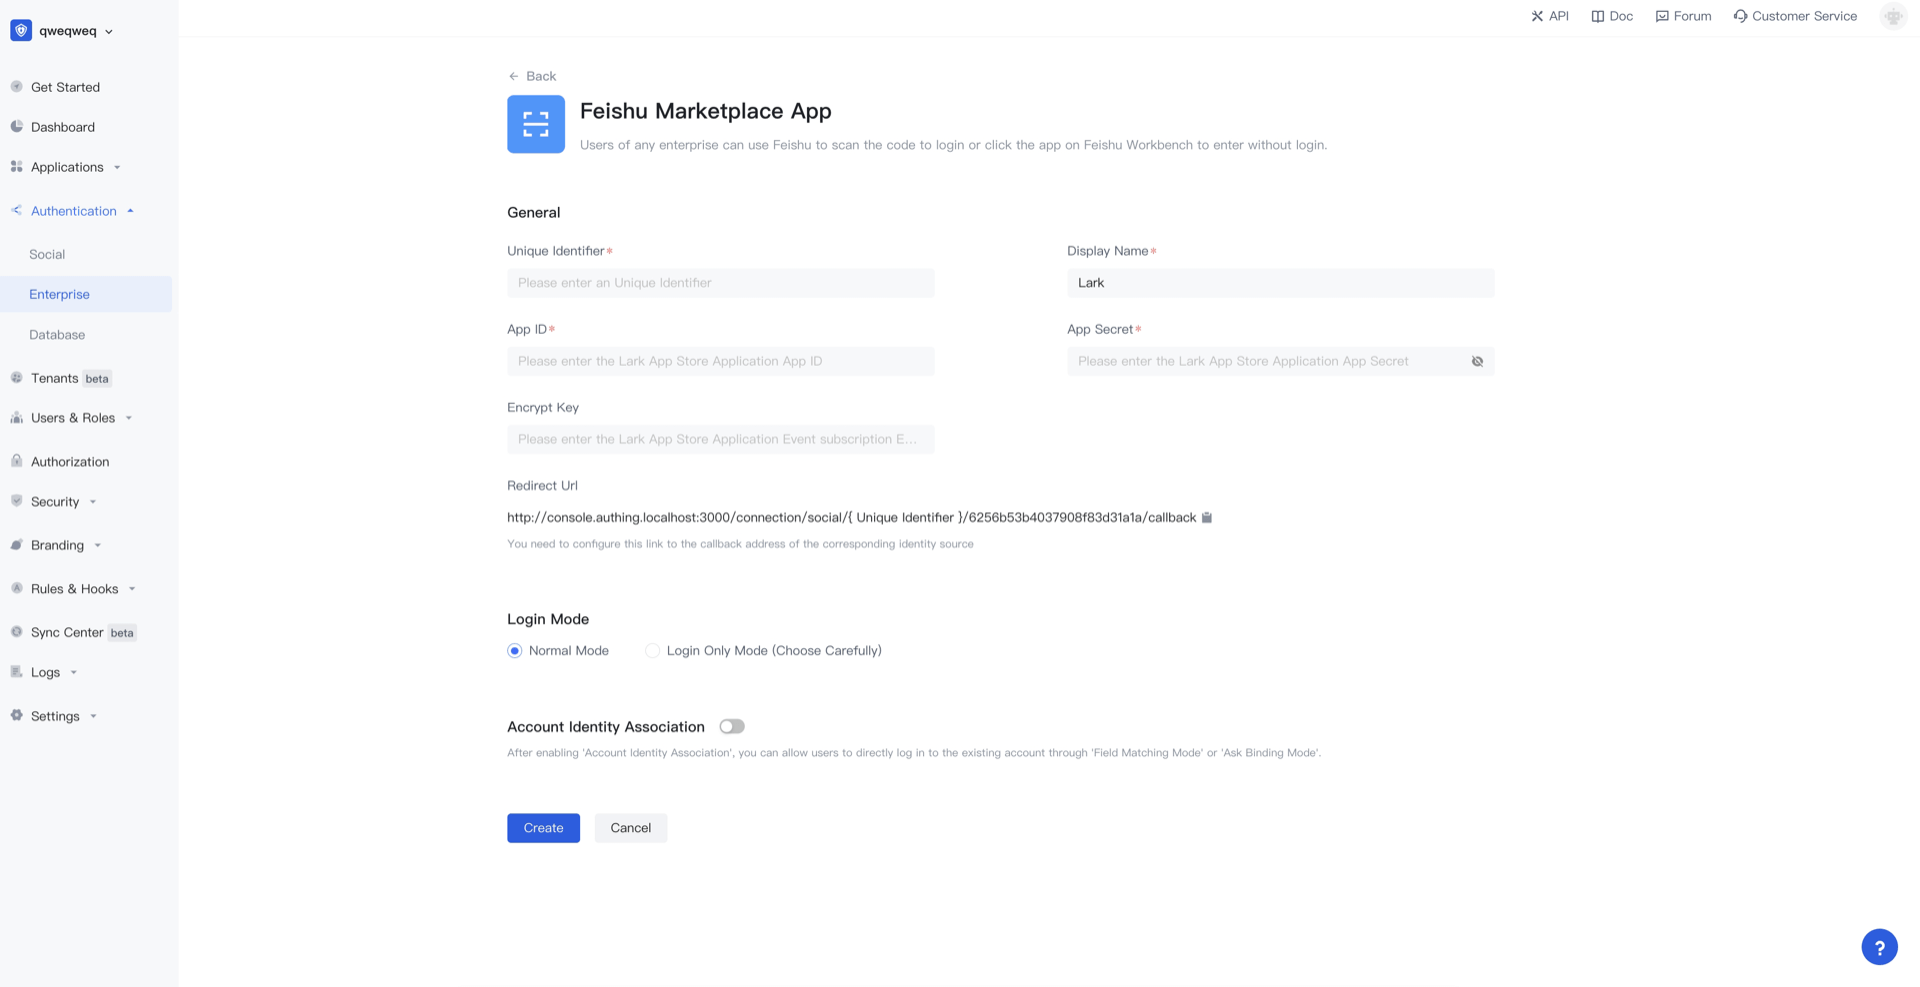Click the Unique Identifier input field
This screenshot has height=987, width=1920.
click(720, 283)
